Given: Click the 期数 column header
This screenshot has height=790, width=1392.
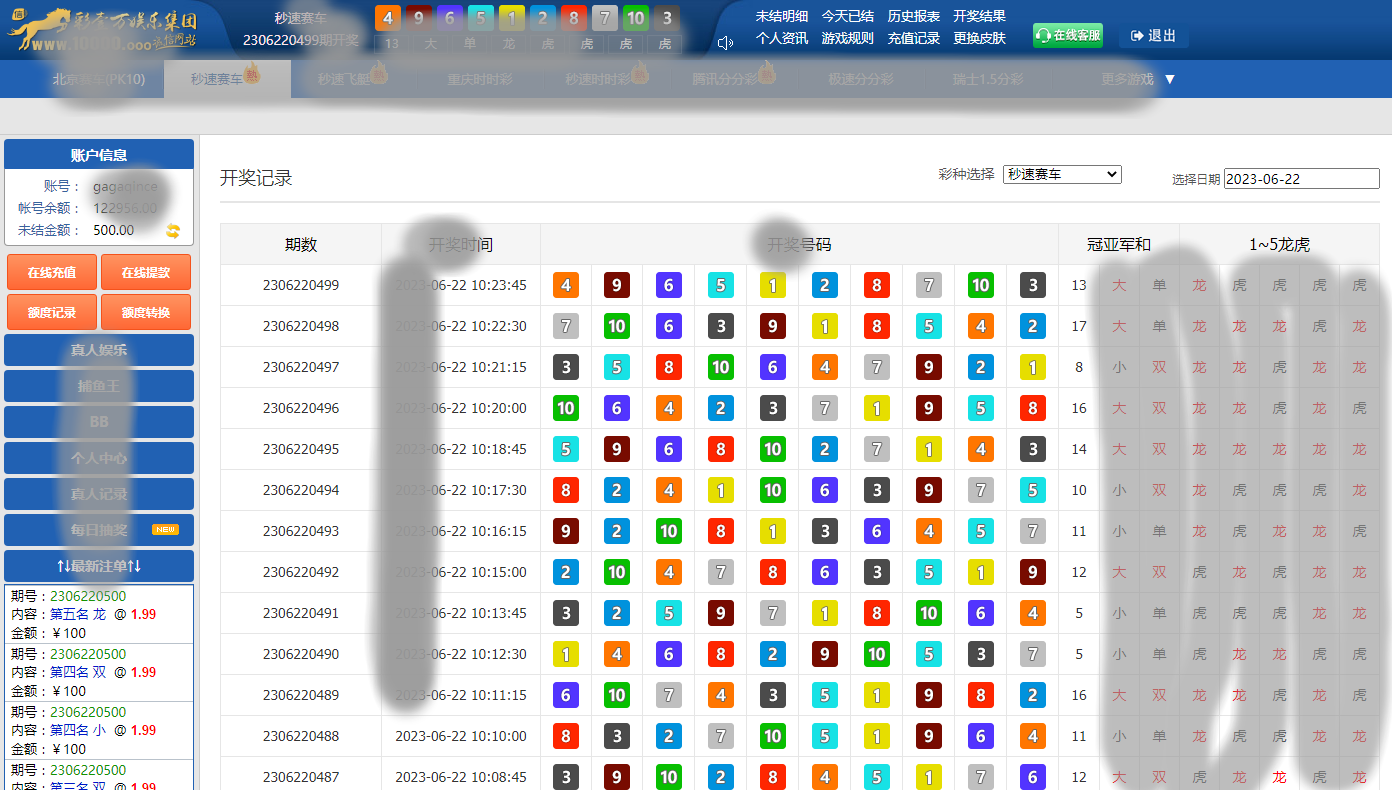Looking at the screenshot, I should pos(301,244).
